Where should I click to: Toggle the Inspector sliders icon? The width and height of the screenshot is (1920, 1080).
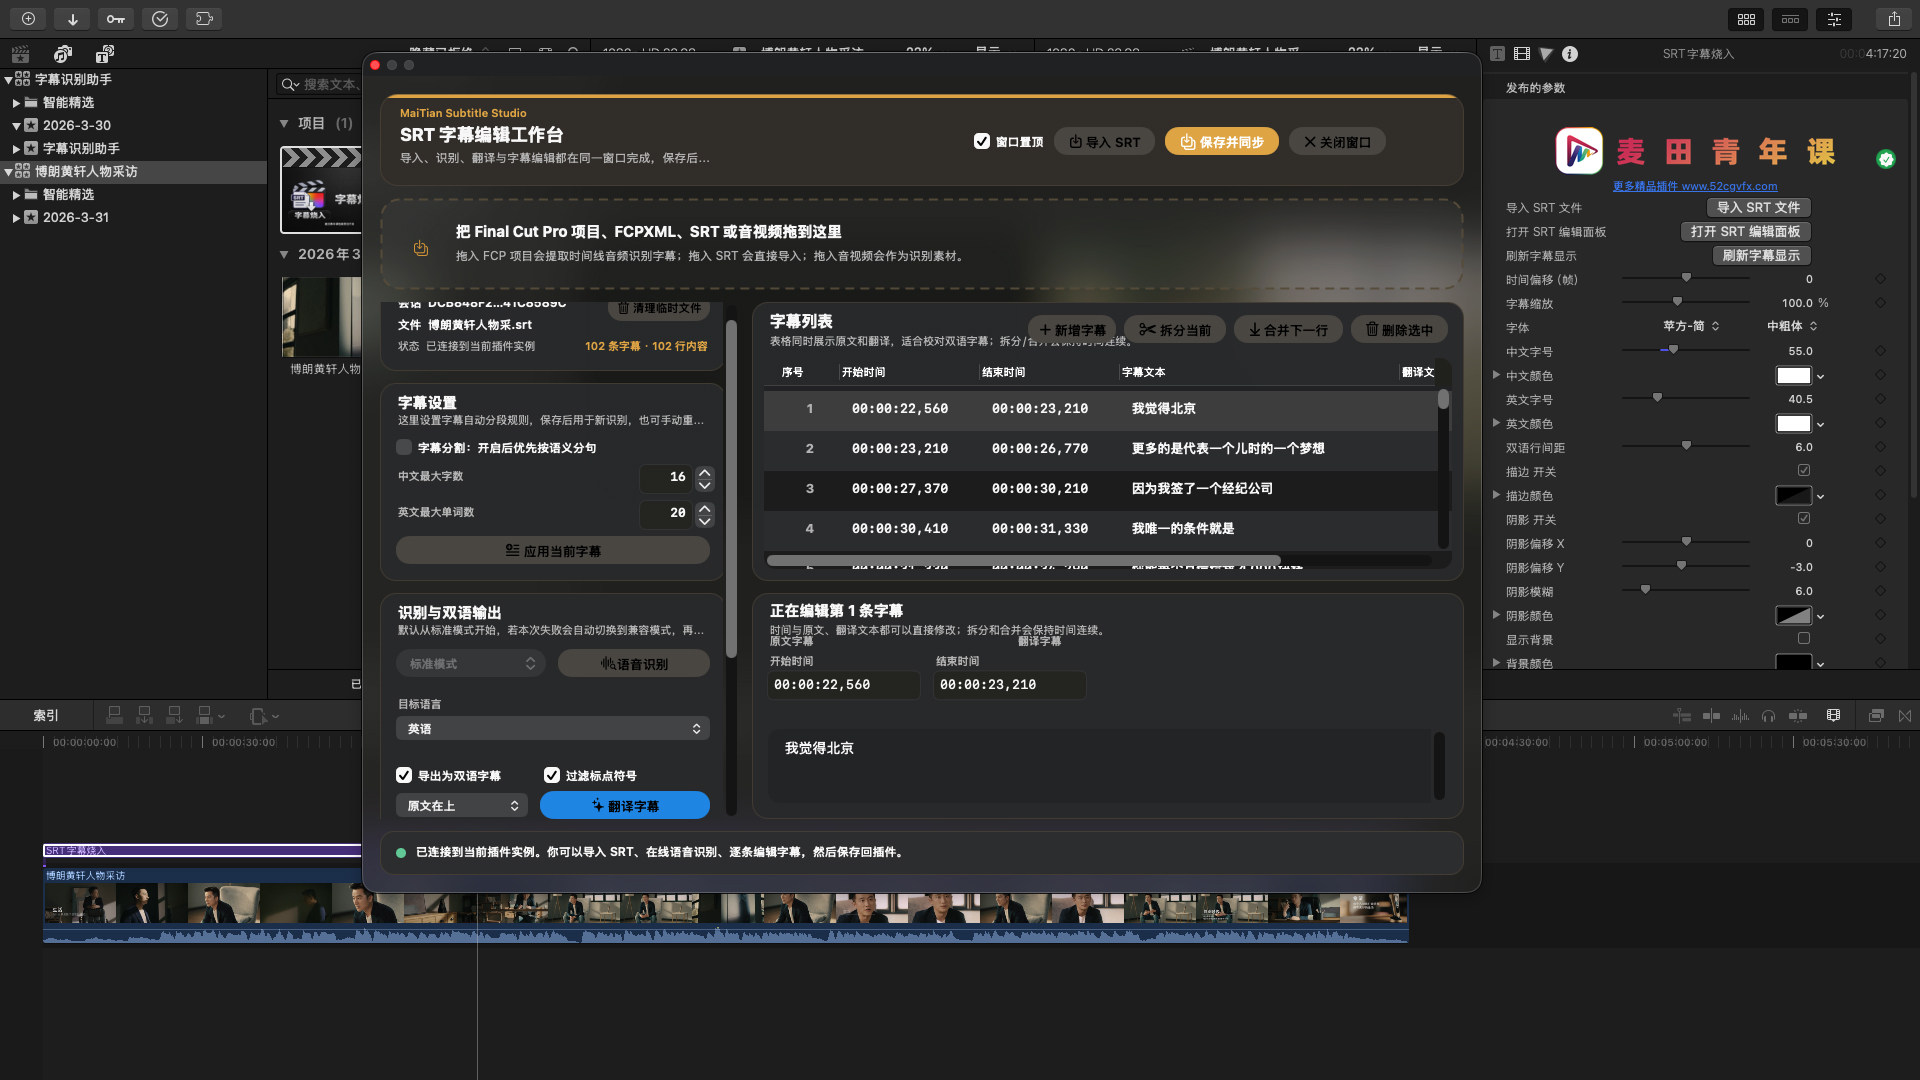click(1834, 19)
